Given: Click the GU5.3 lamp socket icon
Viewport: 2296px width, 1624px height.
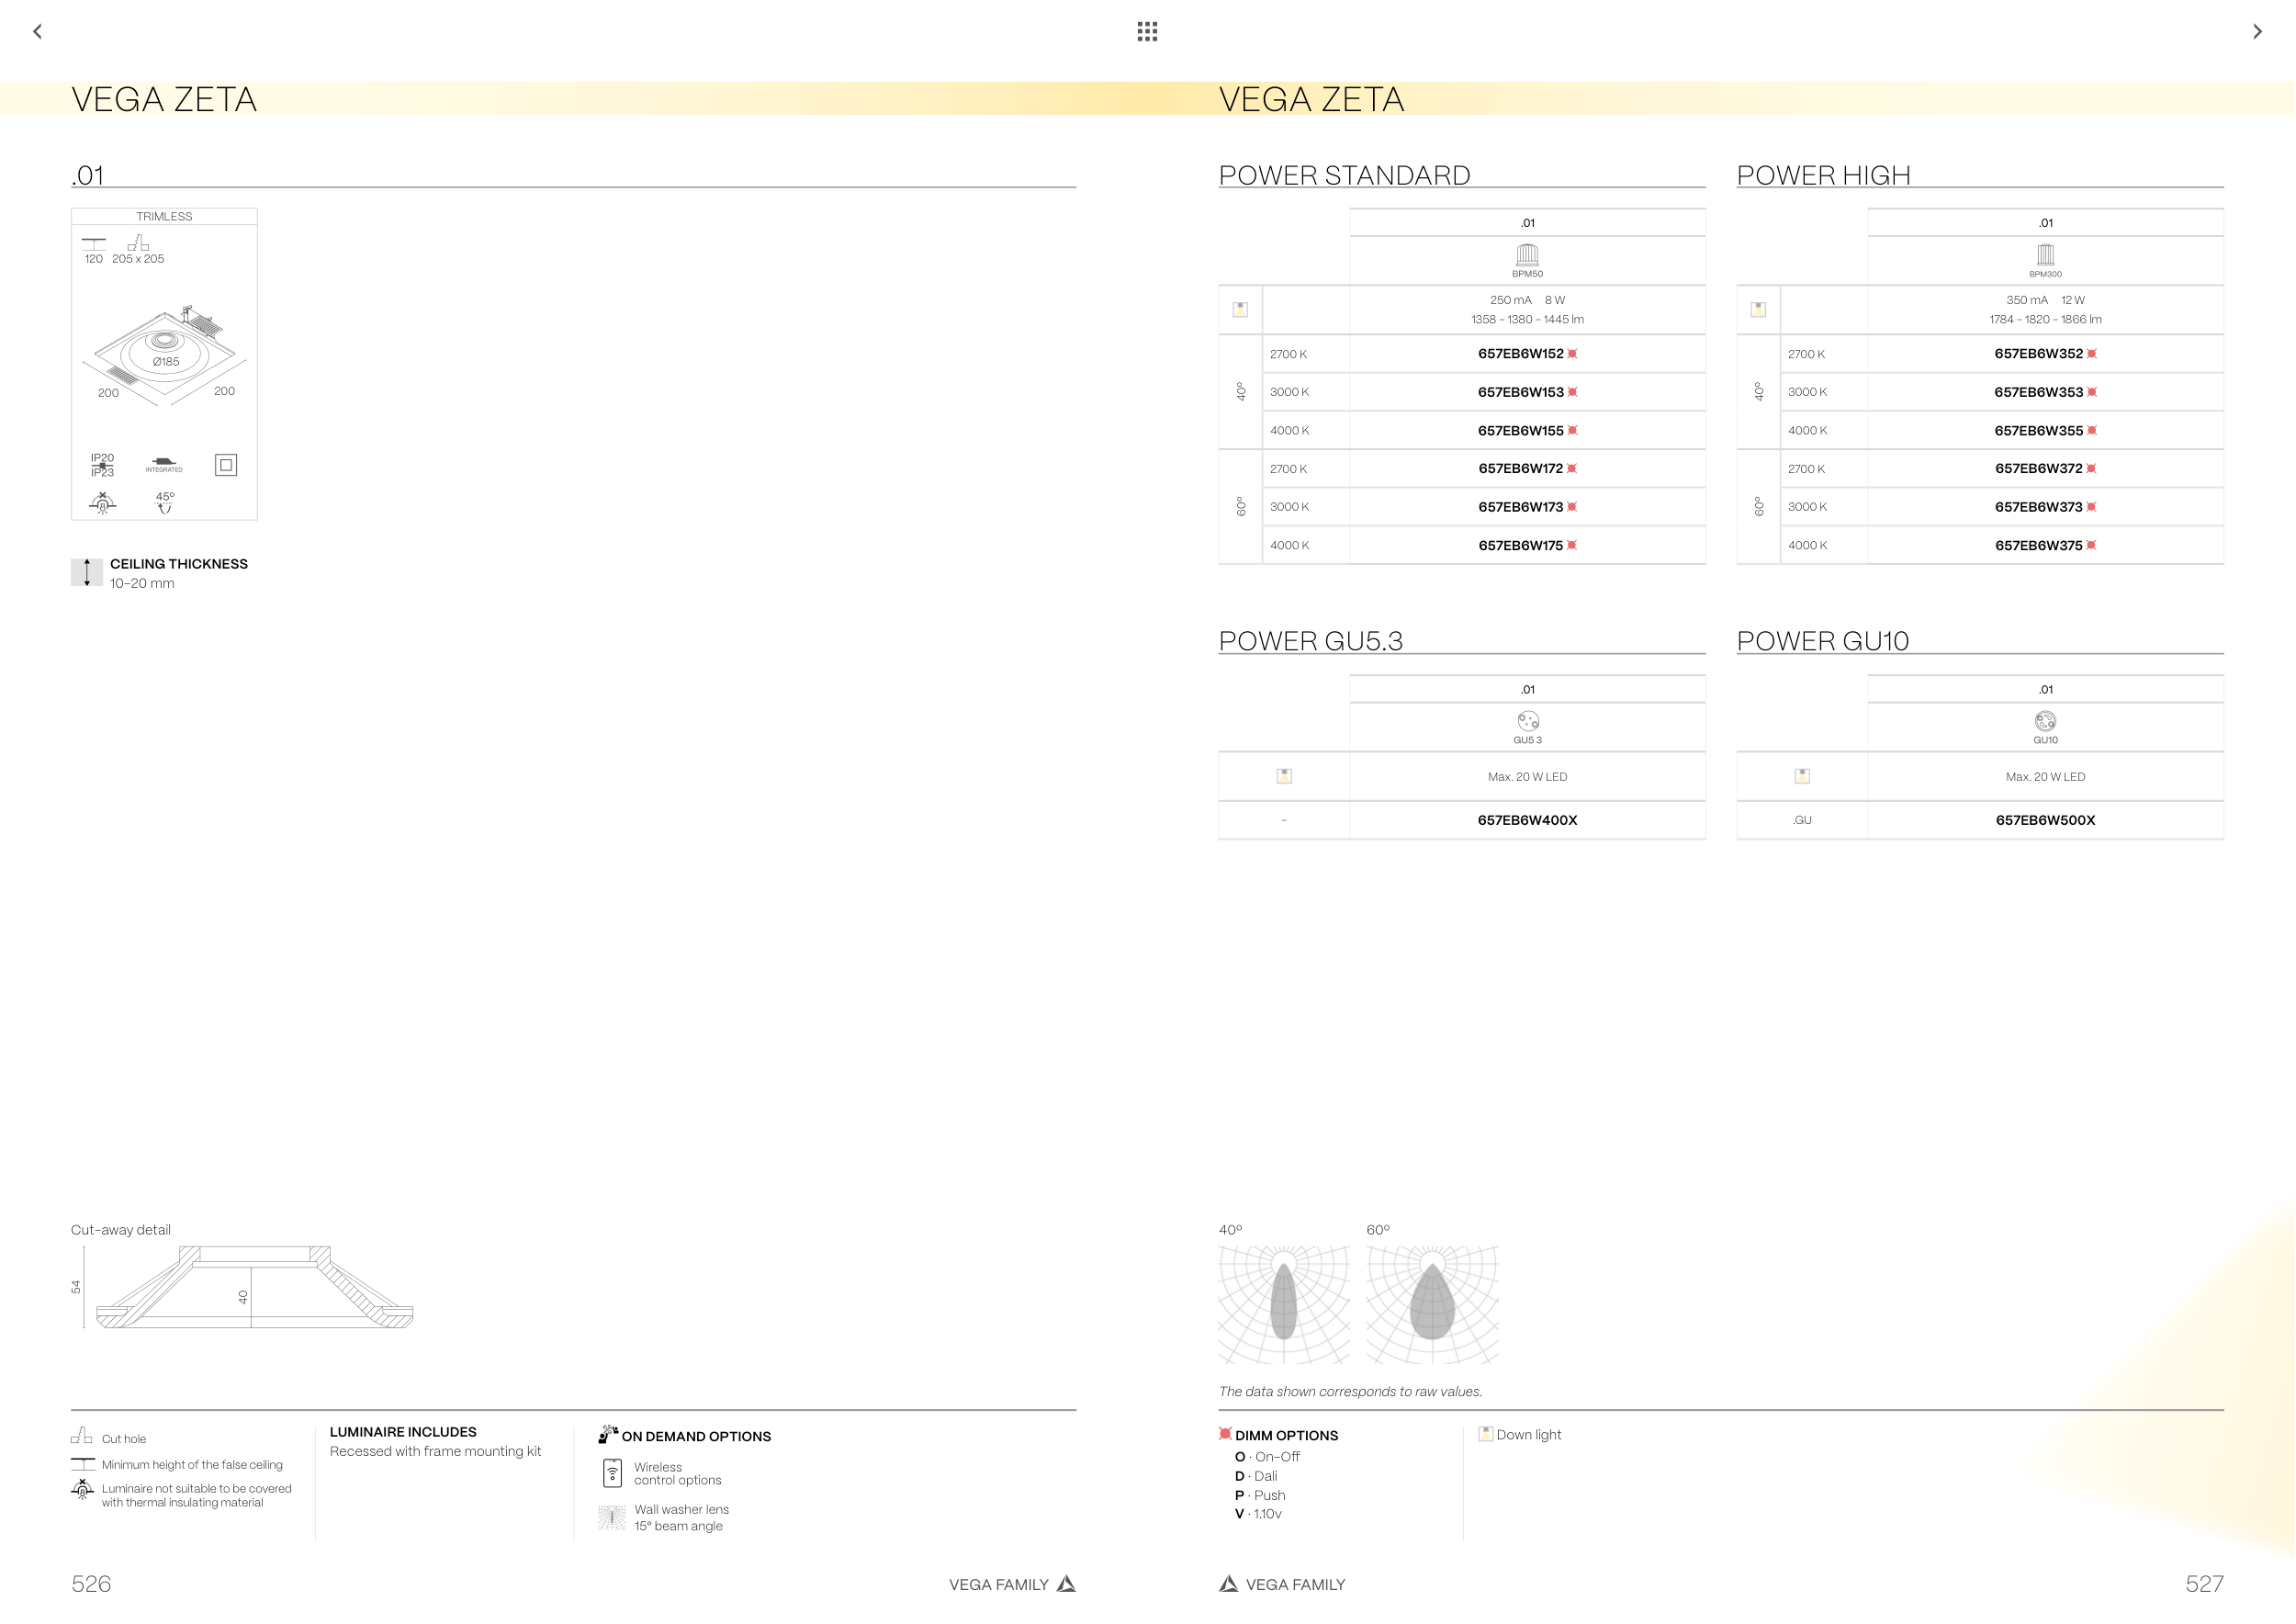Looking at the screenshot, I should 1527,721.
